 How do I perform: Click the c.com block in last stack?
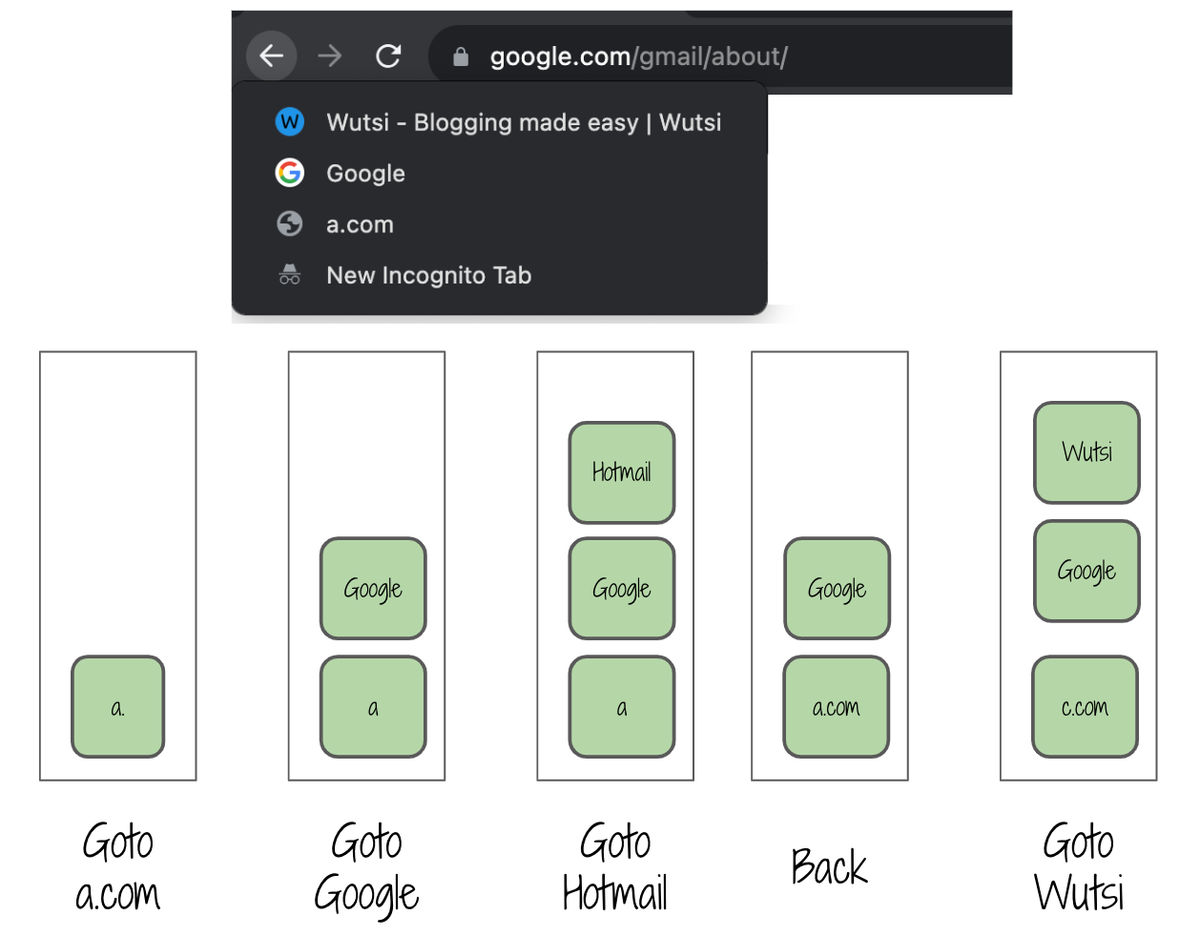pos(1085,707)
